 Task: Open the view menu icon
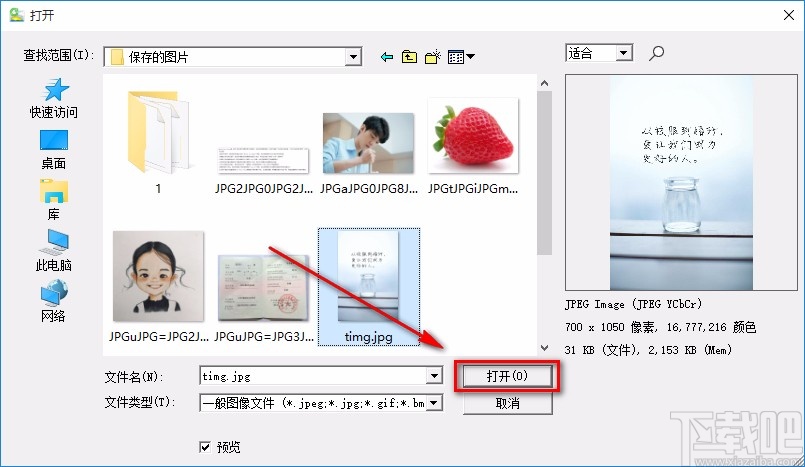[461, 57]
